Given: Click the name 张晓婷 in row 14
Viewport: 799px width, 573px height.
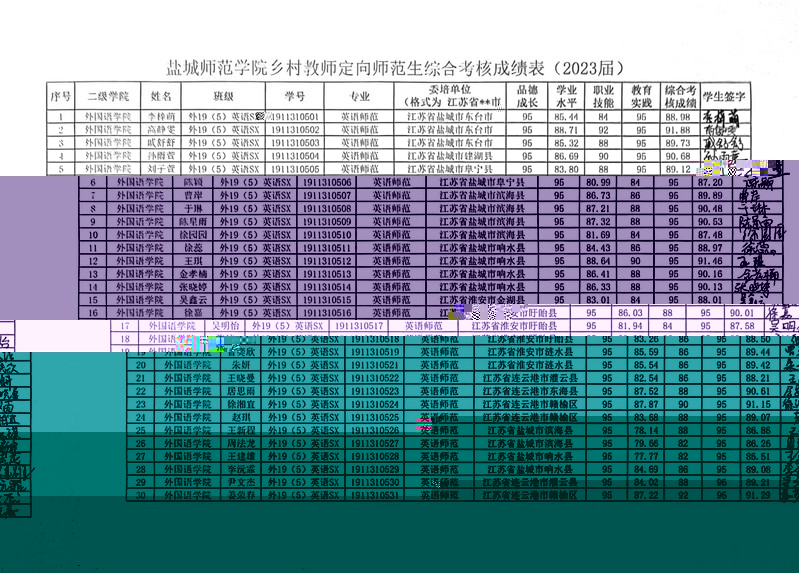Looking at the screenshot, I should point(193,287).
